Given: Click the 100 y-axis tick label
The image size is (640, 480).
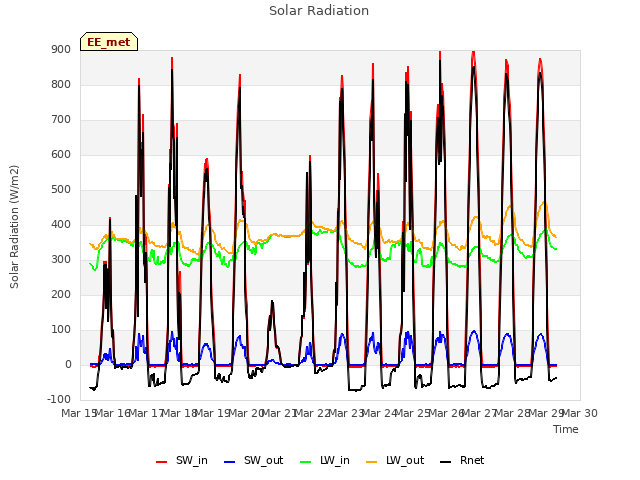Looking at the screenshot, I should [x=61, y=330].
